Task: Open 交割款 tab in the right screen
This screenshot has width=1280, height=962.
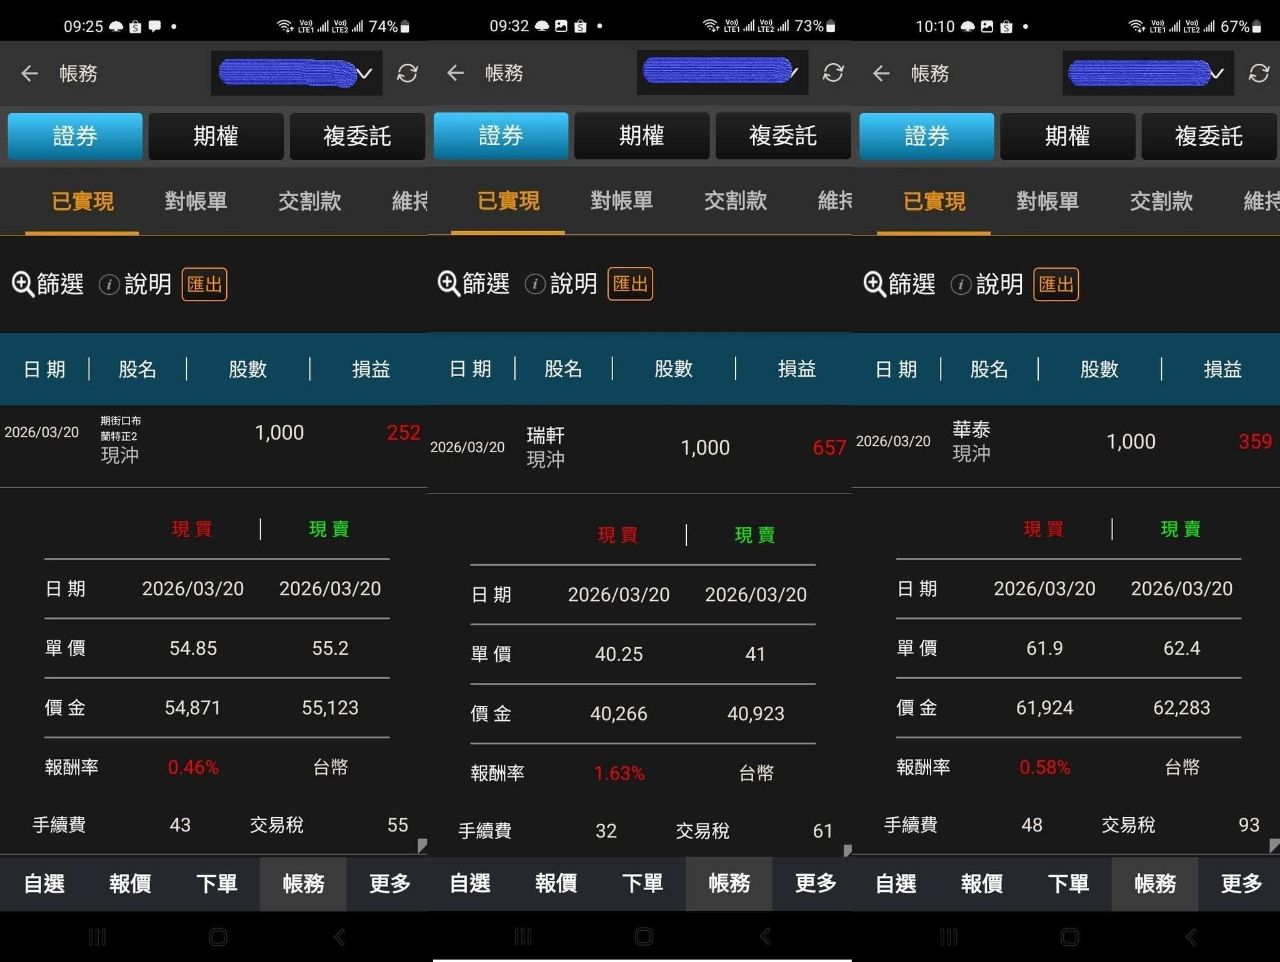Action: pyautogui.click(x=1161, y=201)
